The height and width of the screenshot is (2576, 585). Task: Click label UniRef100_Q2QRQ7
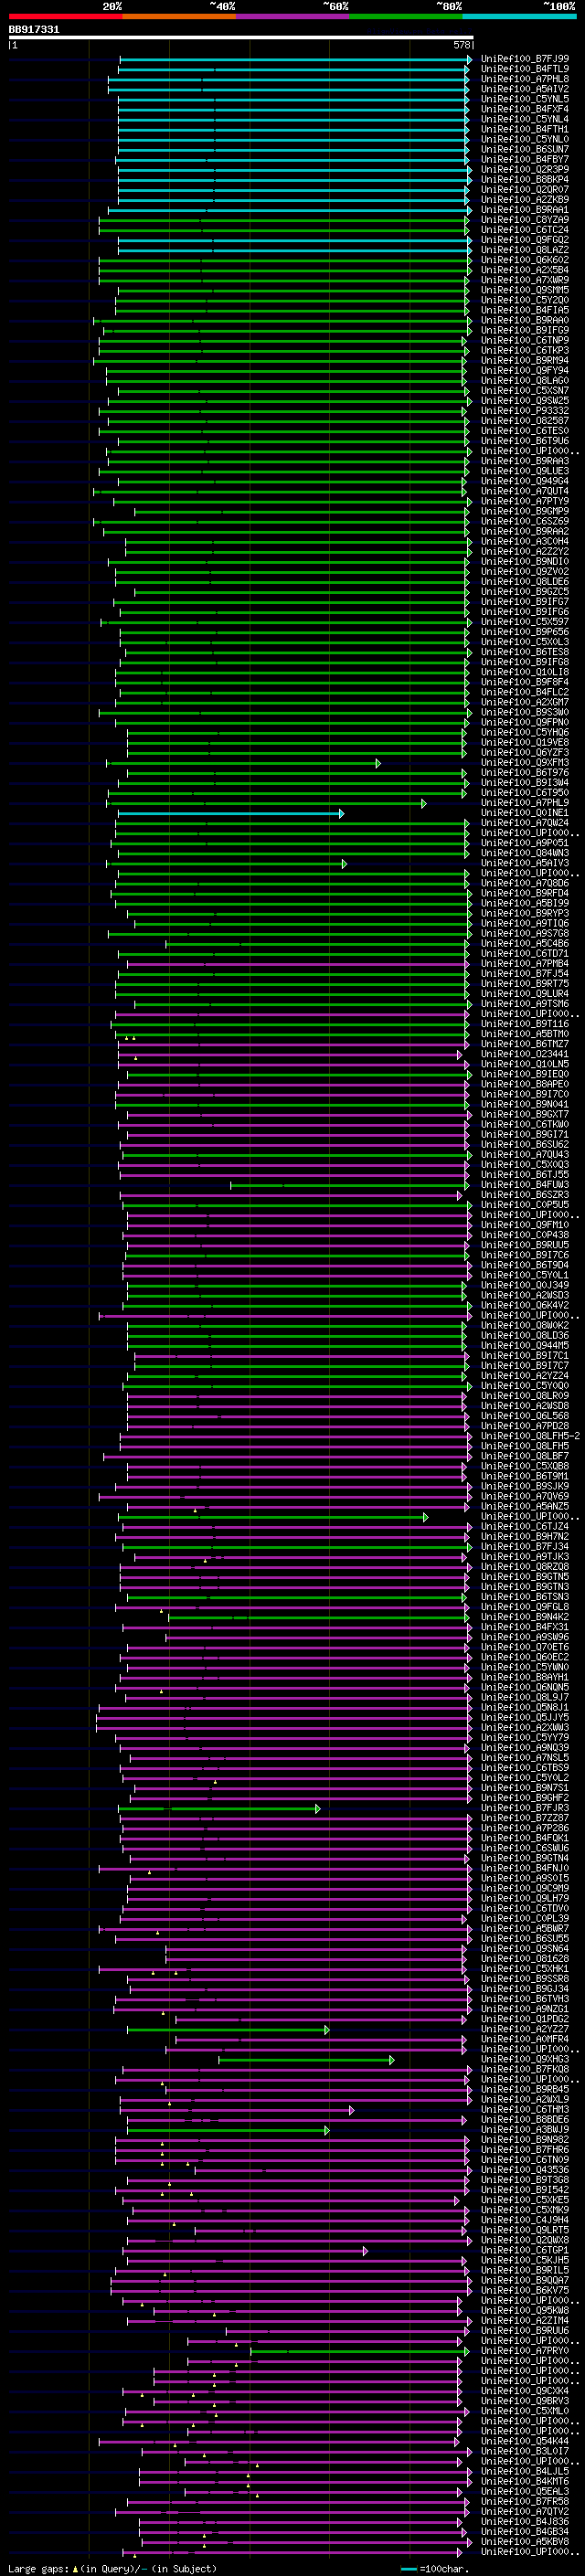point(525,190)
